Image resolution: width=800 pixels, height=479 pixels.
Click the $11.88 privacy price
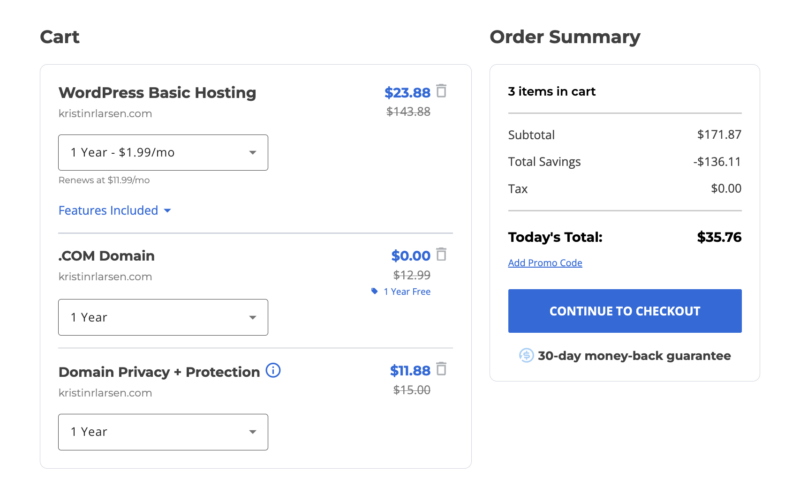tap(410, 370)
